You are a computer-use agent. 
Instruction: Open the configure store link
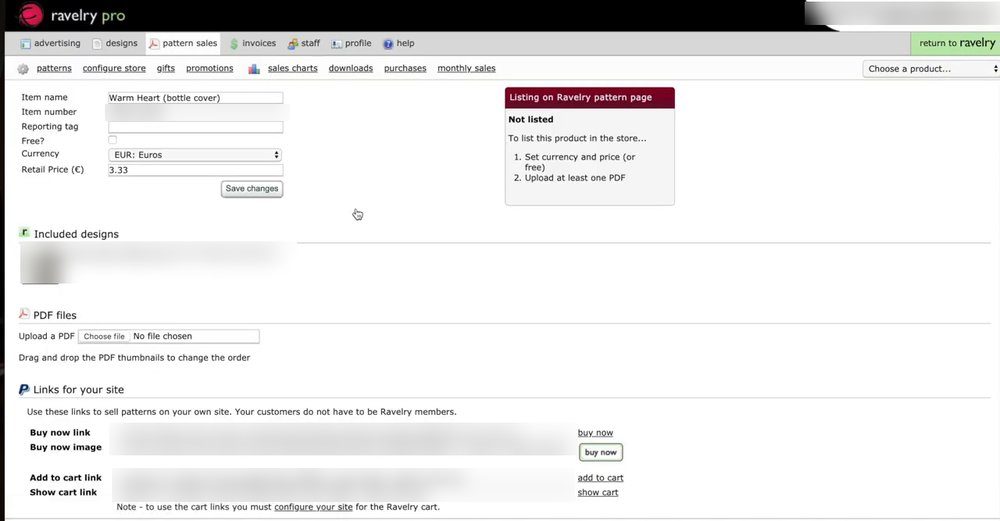114,68
